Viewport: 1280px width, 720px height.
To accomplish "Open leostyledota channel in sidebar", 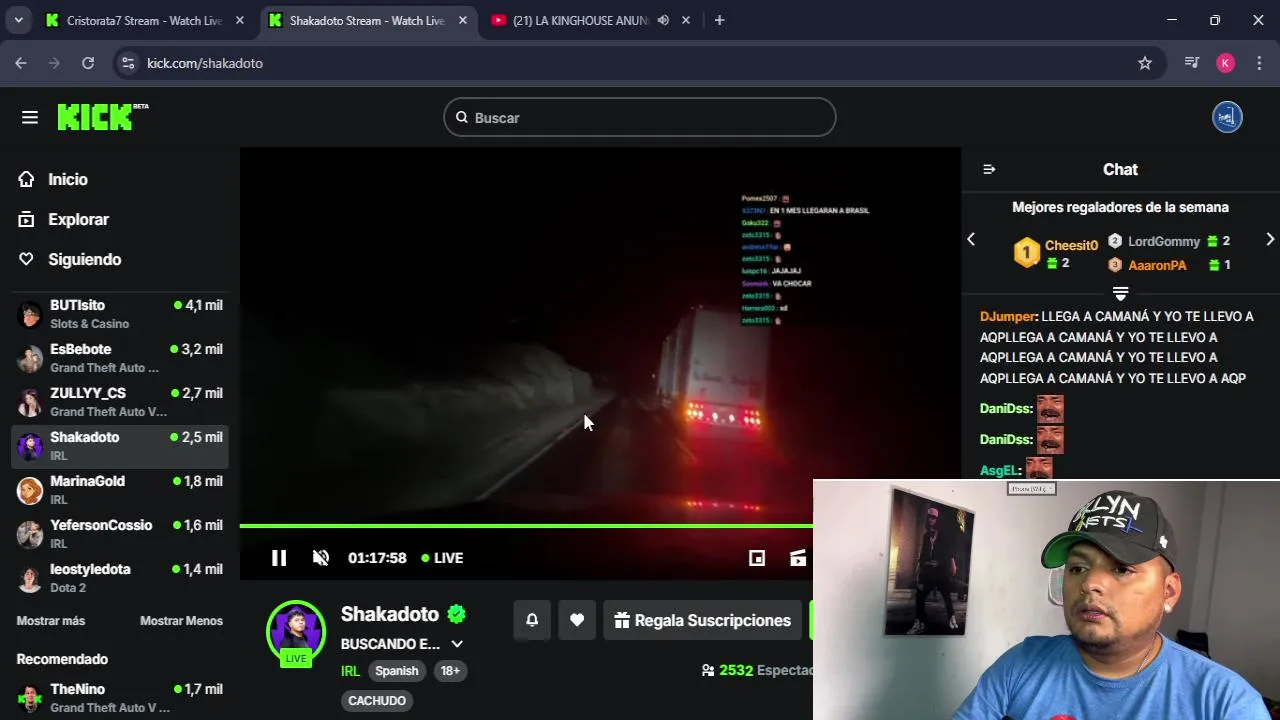I will (120, 578).
